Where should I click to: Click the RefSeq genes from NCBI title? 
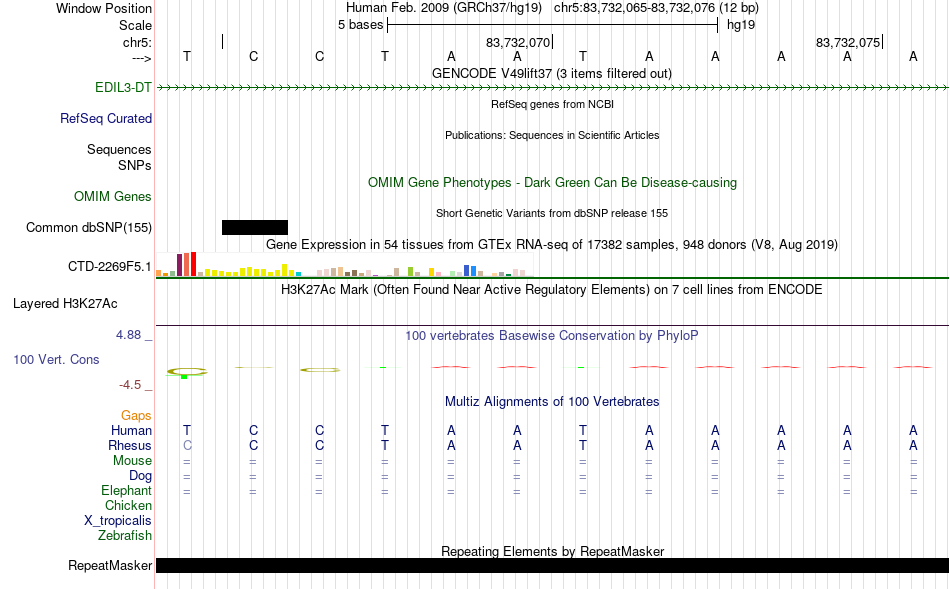552,104
